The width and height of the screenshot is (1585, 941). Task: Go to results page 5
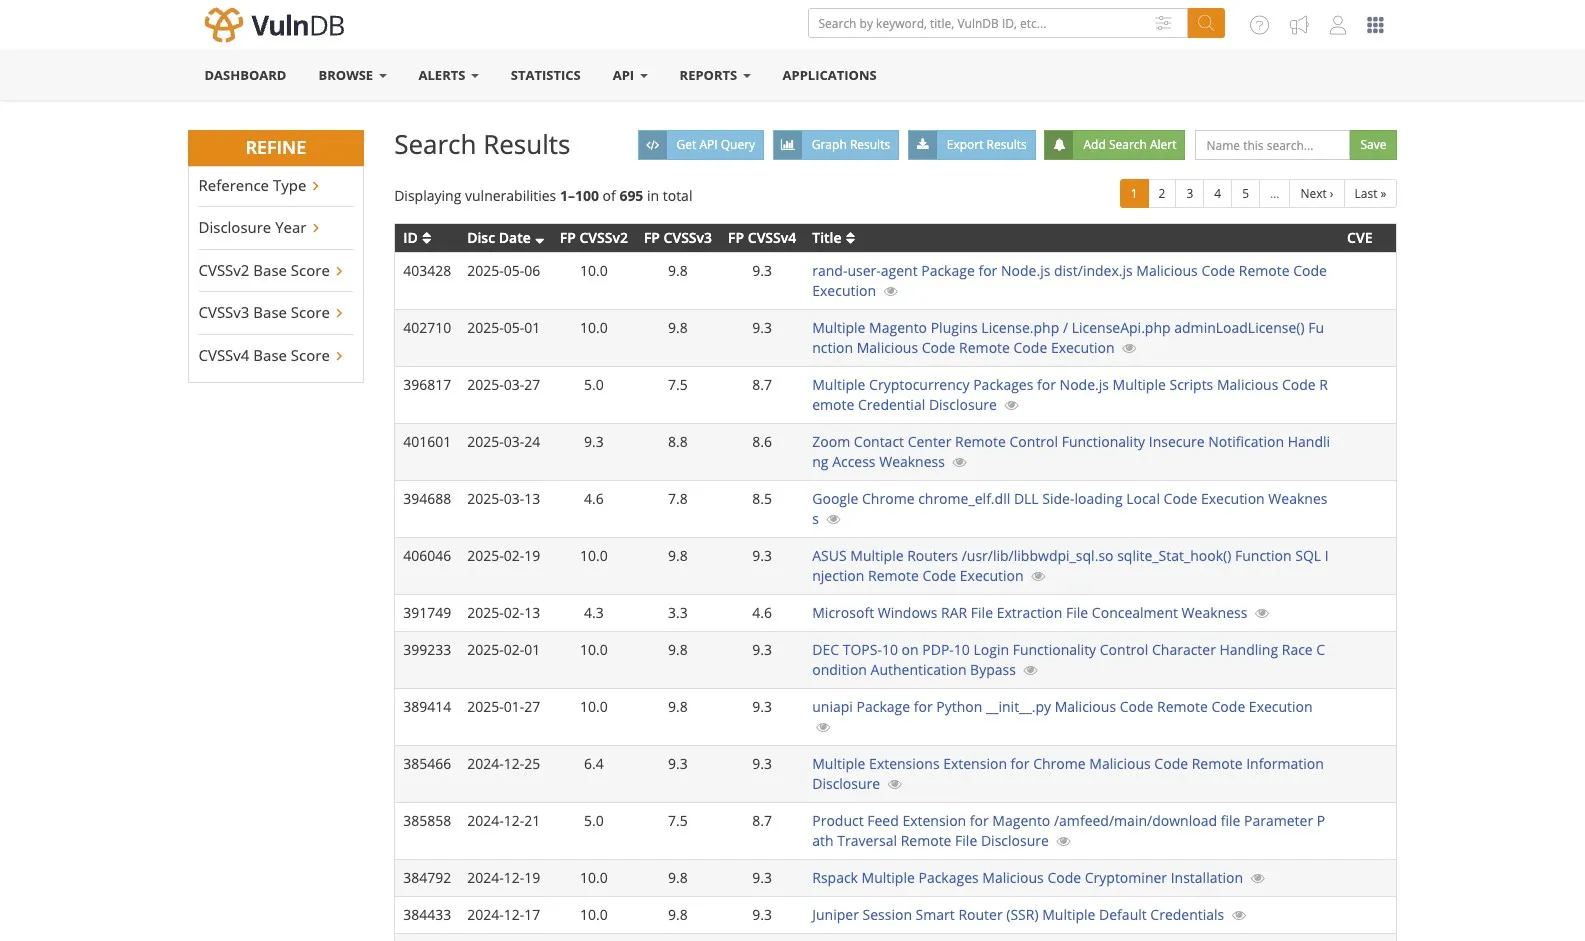[x=1246, y=194]
